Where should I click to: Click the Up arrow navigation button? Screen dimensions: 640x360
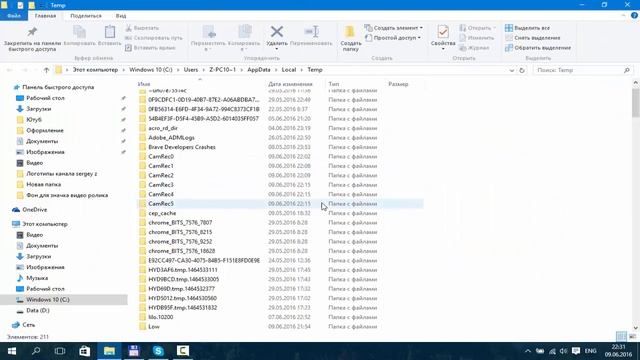point(46,70)
